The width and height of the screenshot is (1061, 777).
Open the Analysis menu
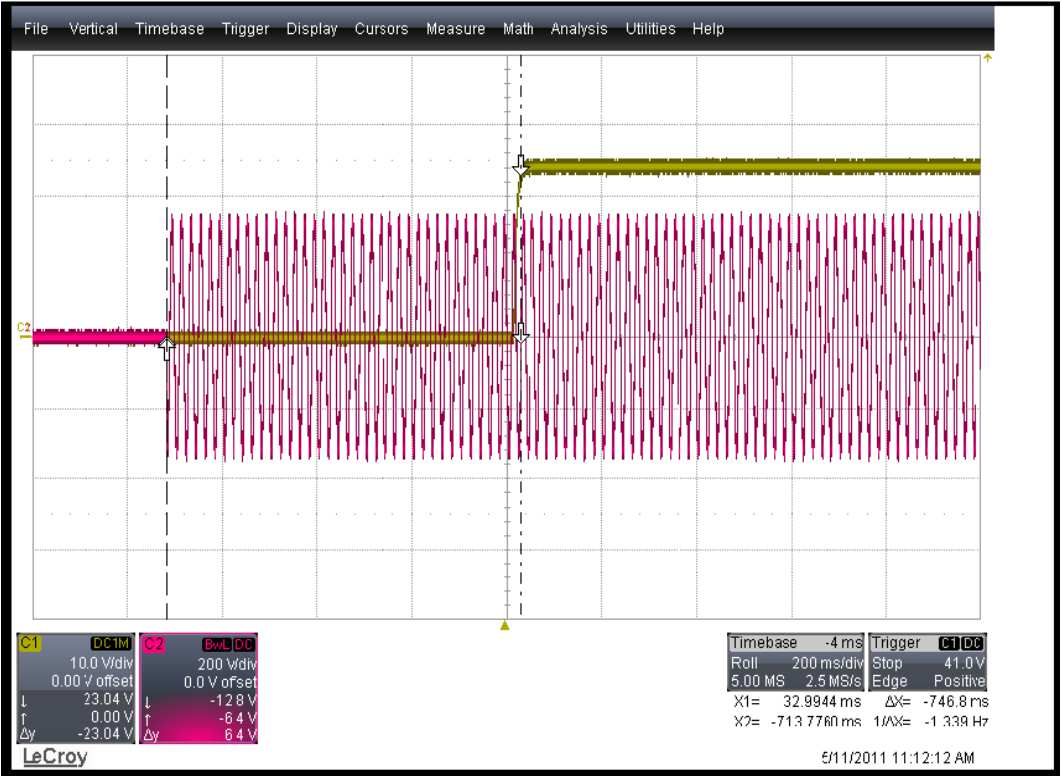579,29
